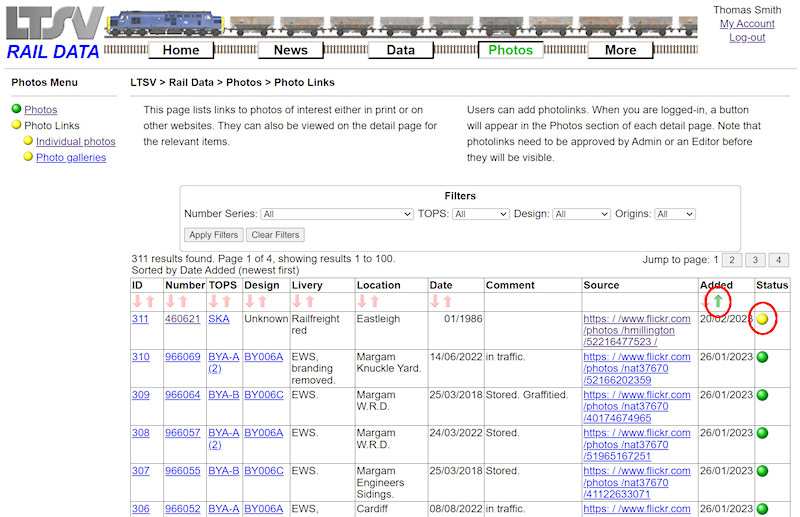Click green status dot for entry 310

tap(762, 357)
